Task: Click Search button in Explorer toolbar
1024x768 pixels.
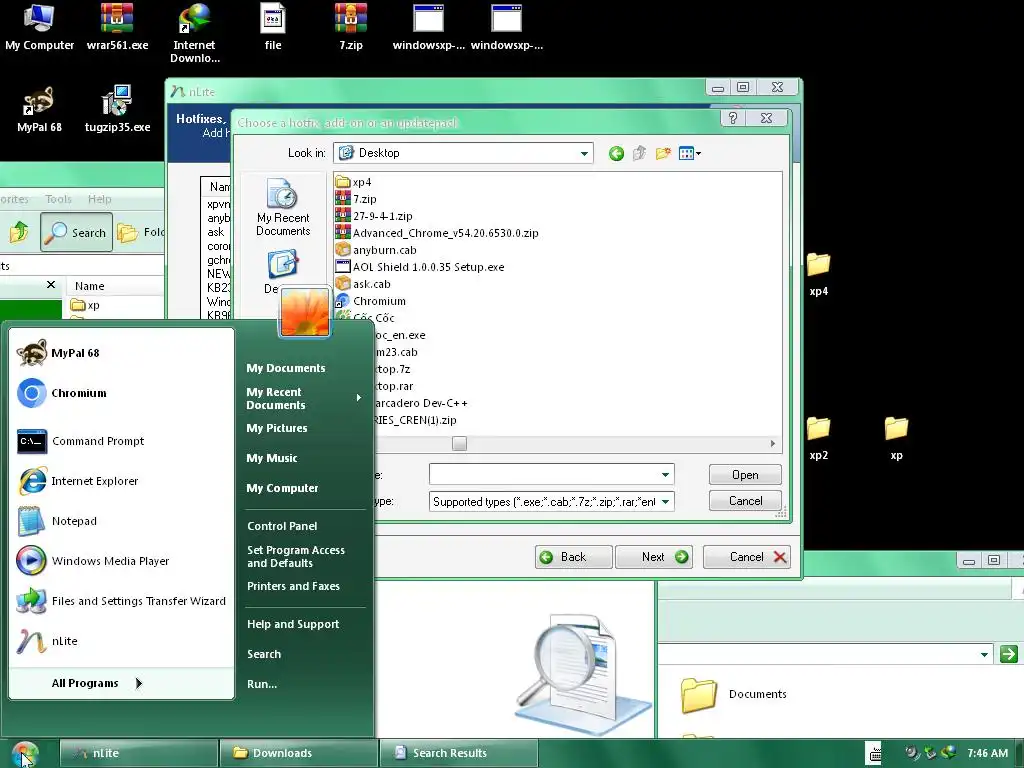Action: pos(76,232)
